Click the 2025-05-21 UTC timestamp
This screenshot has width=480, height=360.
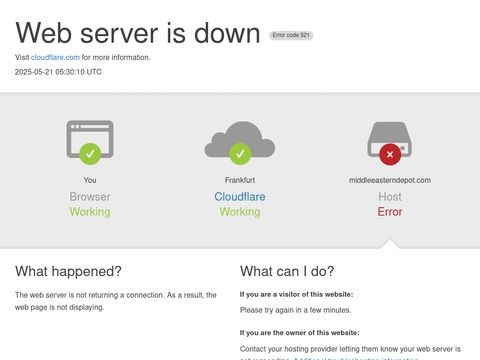tap(58, 72)
